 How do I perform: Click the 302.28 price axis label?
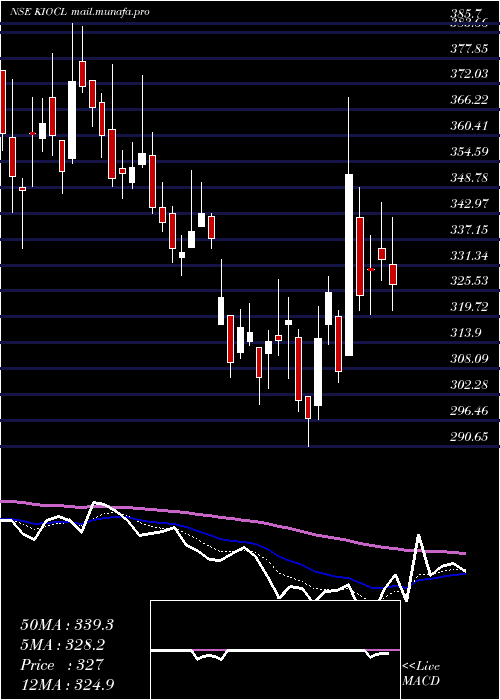469,385
